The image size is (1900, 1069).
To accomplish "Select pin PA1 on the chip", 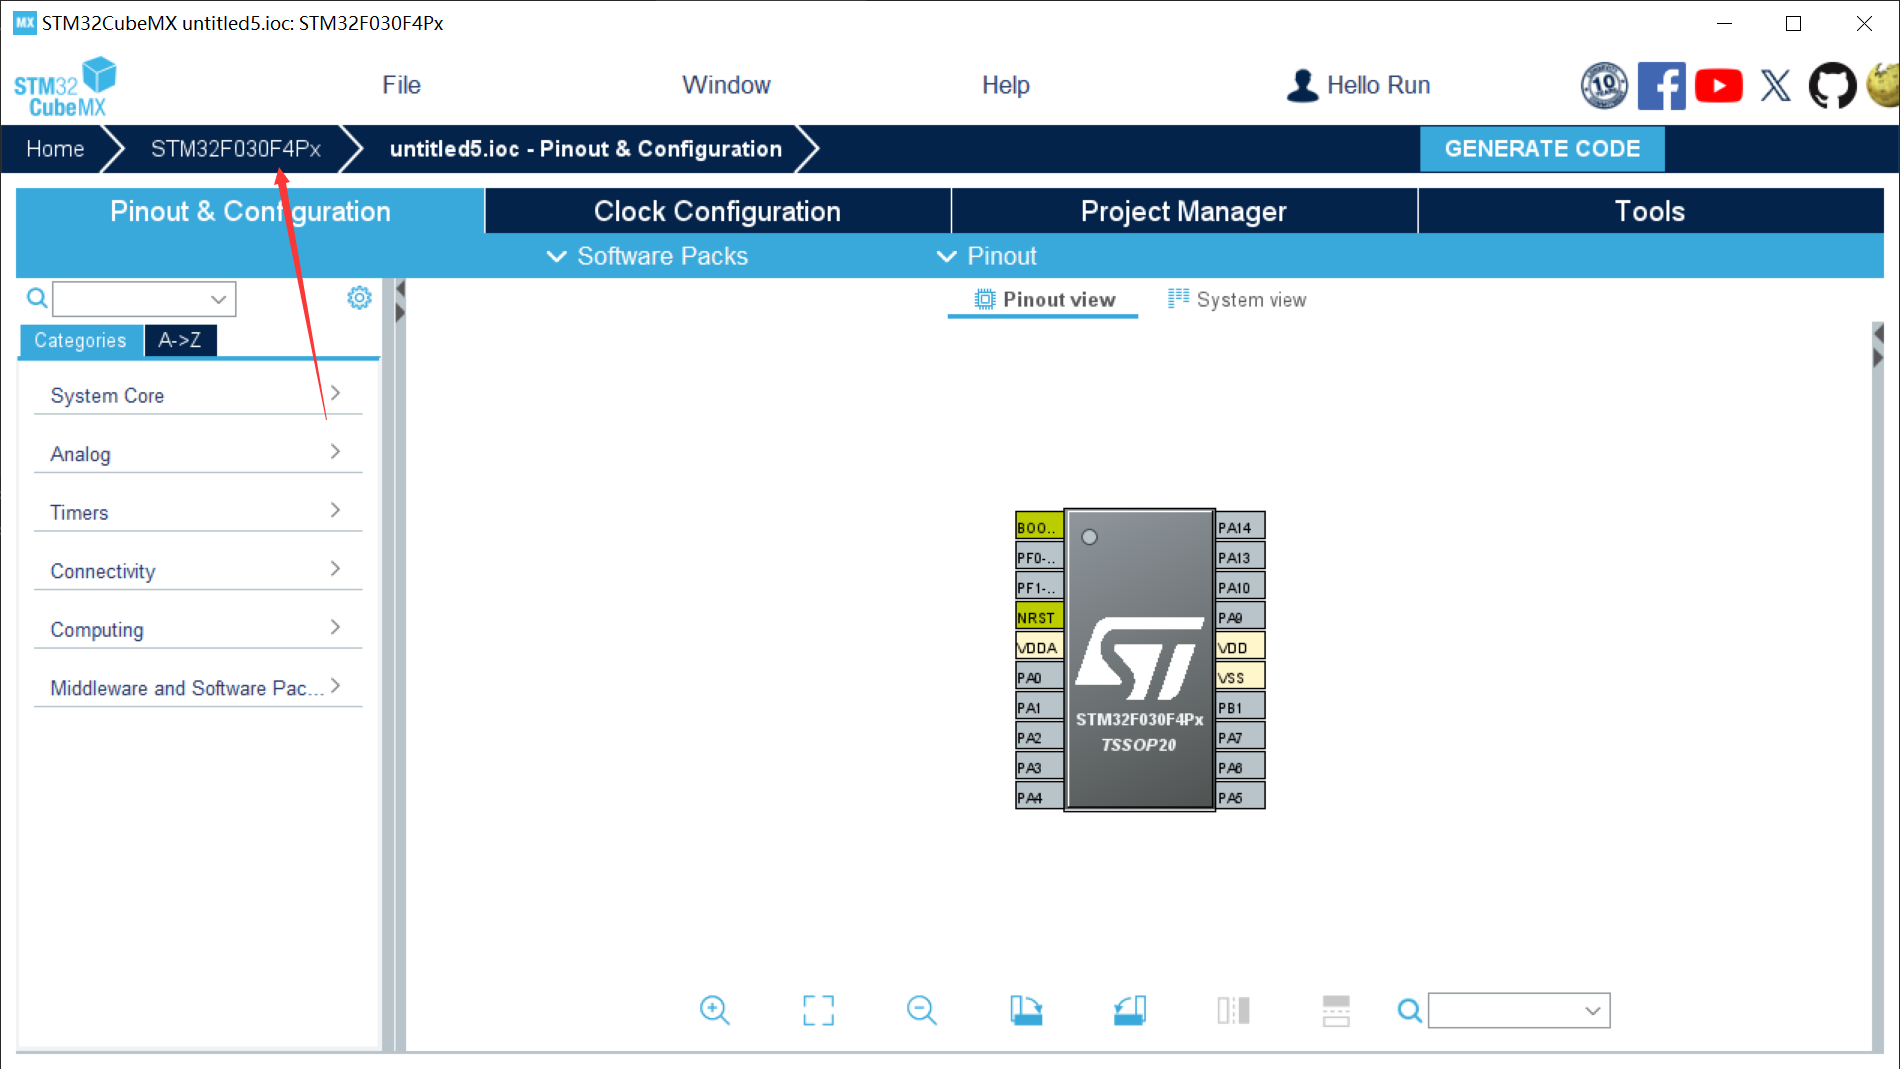I will [x=1039, y=706].
